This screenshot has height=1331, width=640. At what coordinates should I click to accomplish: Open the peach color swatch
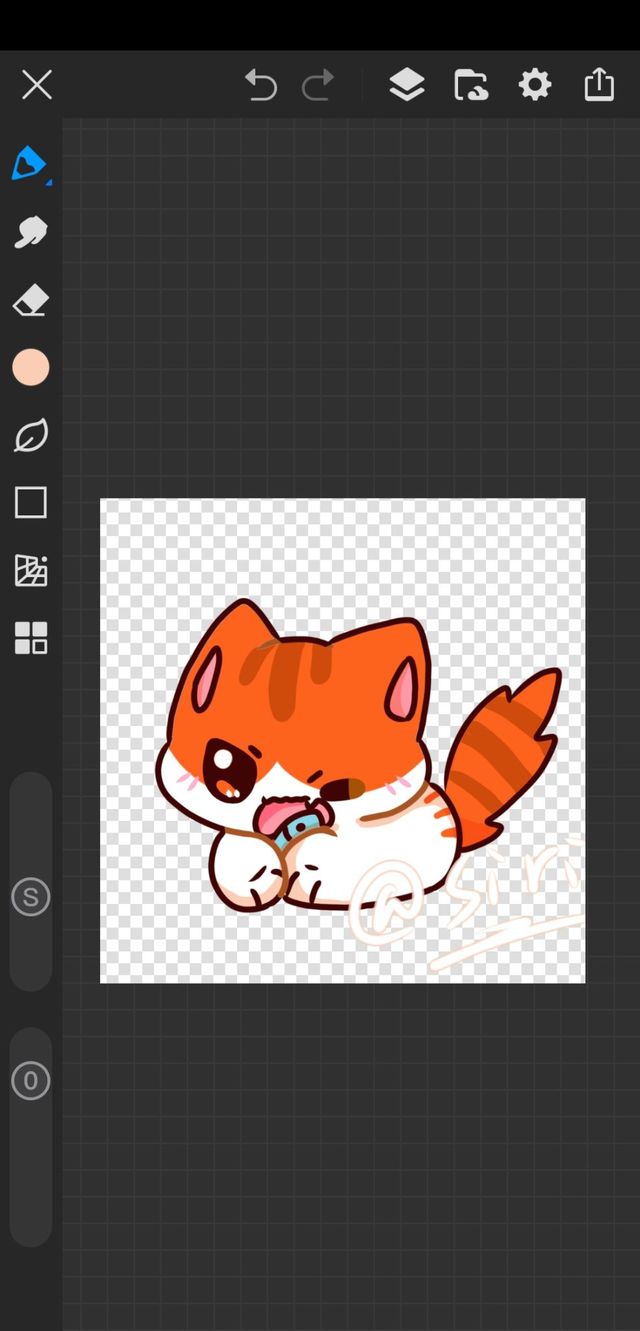click(x=30, y=368)
